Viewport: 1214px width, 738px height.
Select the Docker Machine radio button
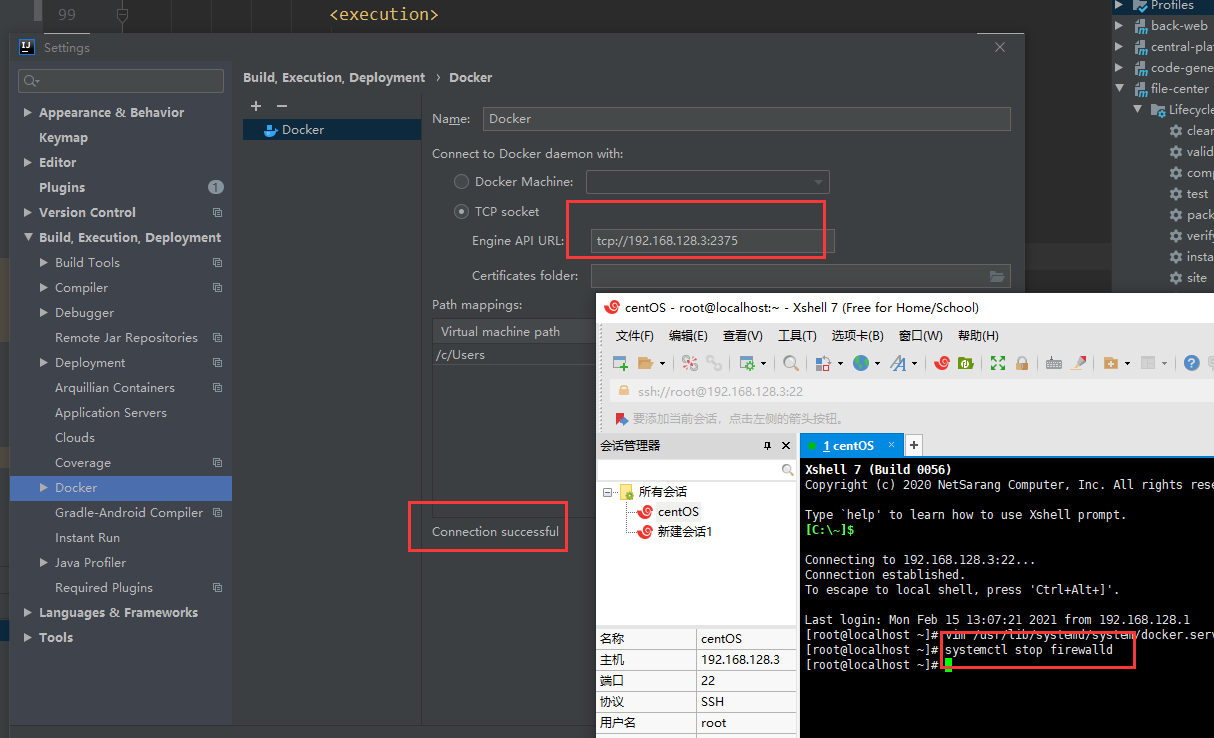pos(461,182)
